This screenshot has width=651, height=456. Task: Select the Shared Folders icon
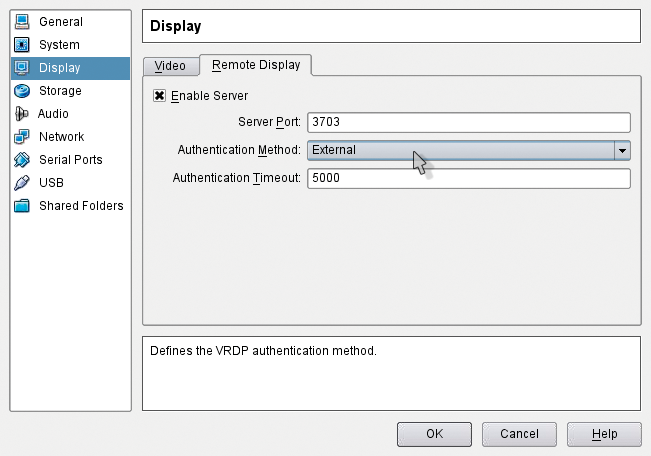click(x=22, y=206)
